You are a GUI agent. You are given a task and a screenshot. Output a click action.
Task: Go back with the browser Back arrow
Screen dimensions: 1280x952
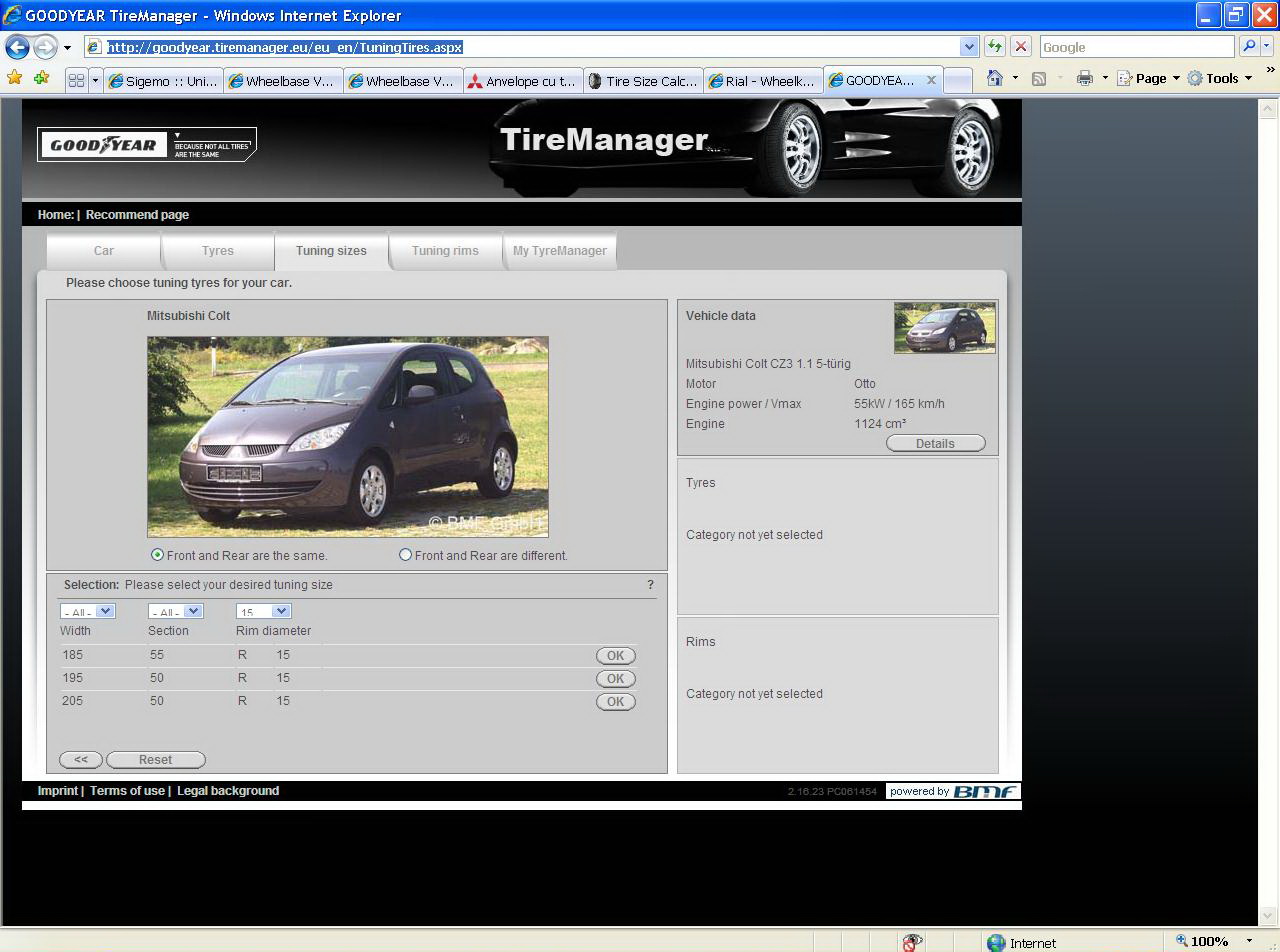[18, 47]
